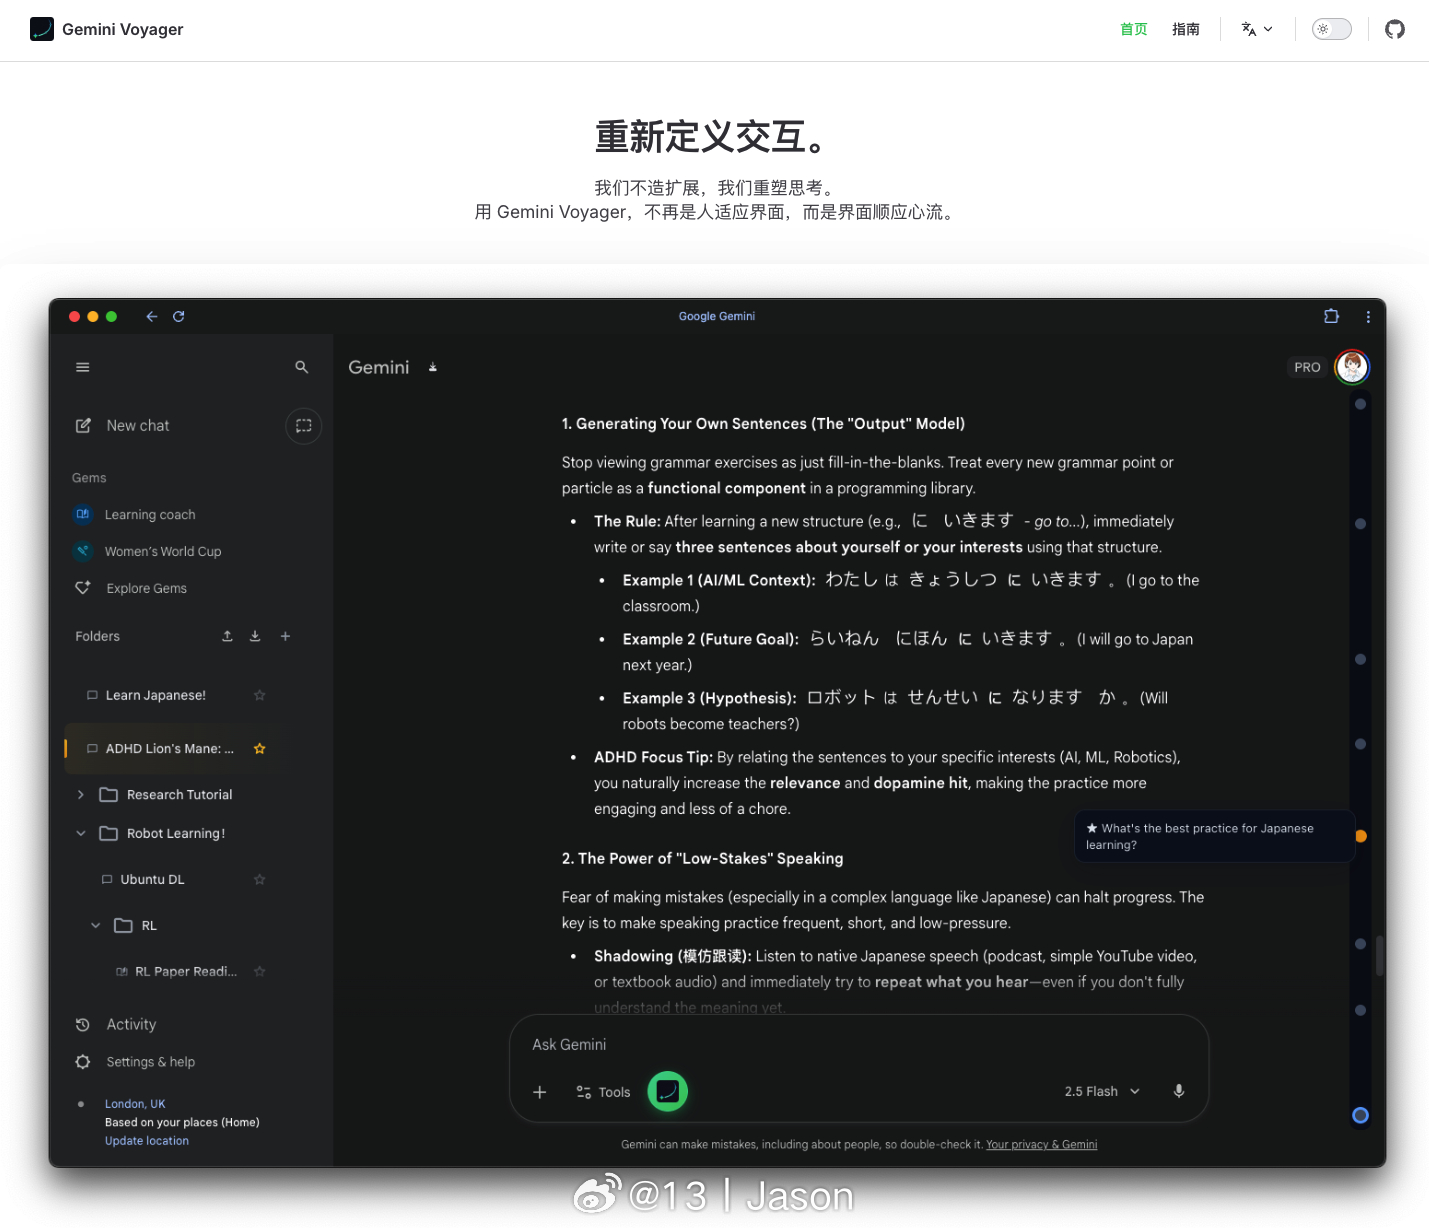Click the starred Japanese learning tooltip
This screenshot has height=1228, width=1429.
(1214, 836)
